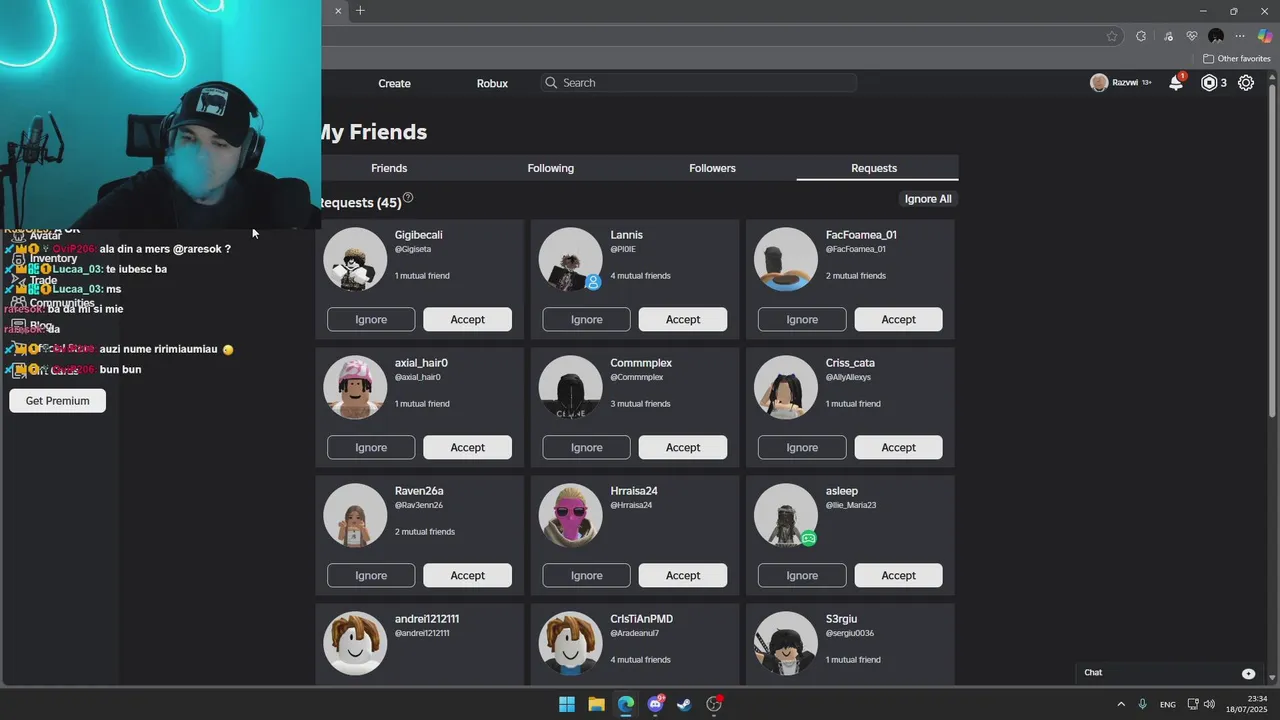The width and height of the screenshot is (1280, 720).
Task: Click the Razvwi profile avatar in the Roblox header
Action: tap(1099, 83)
